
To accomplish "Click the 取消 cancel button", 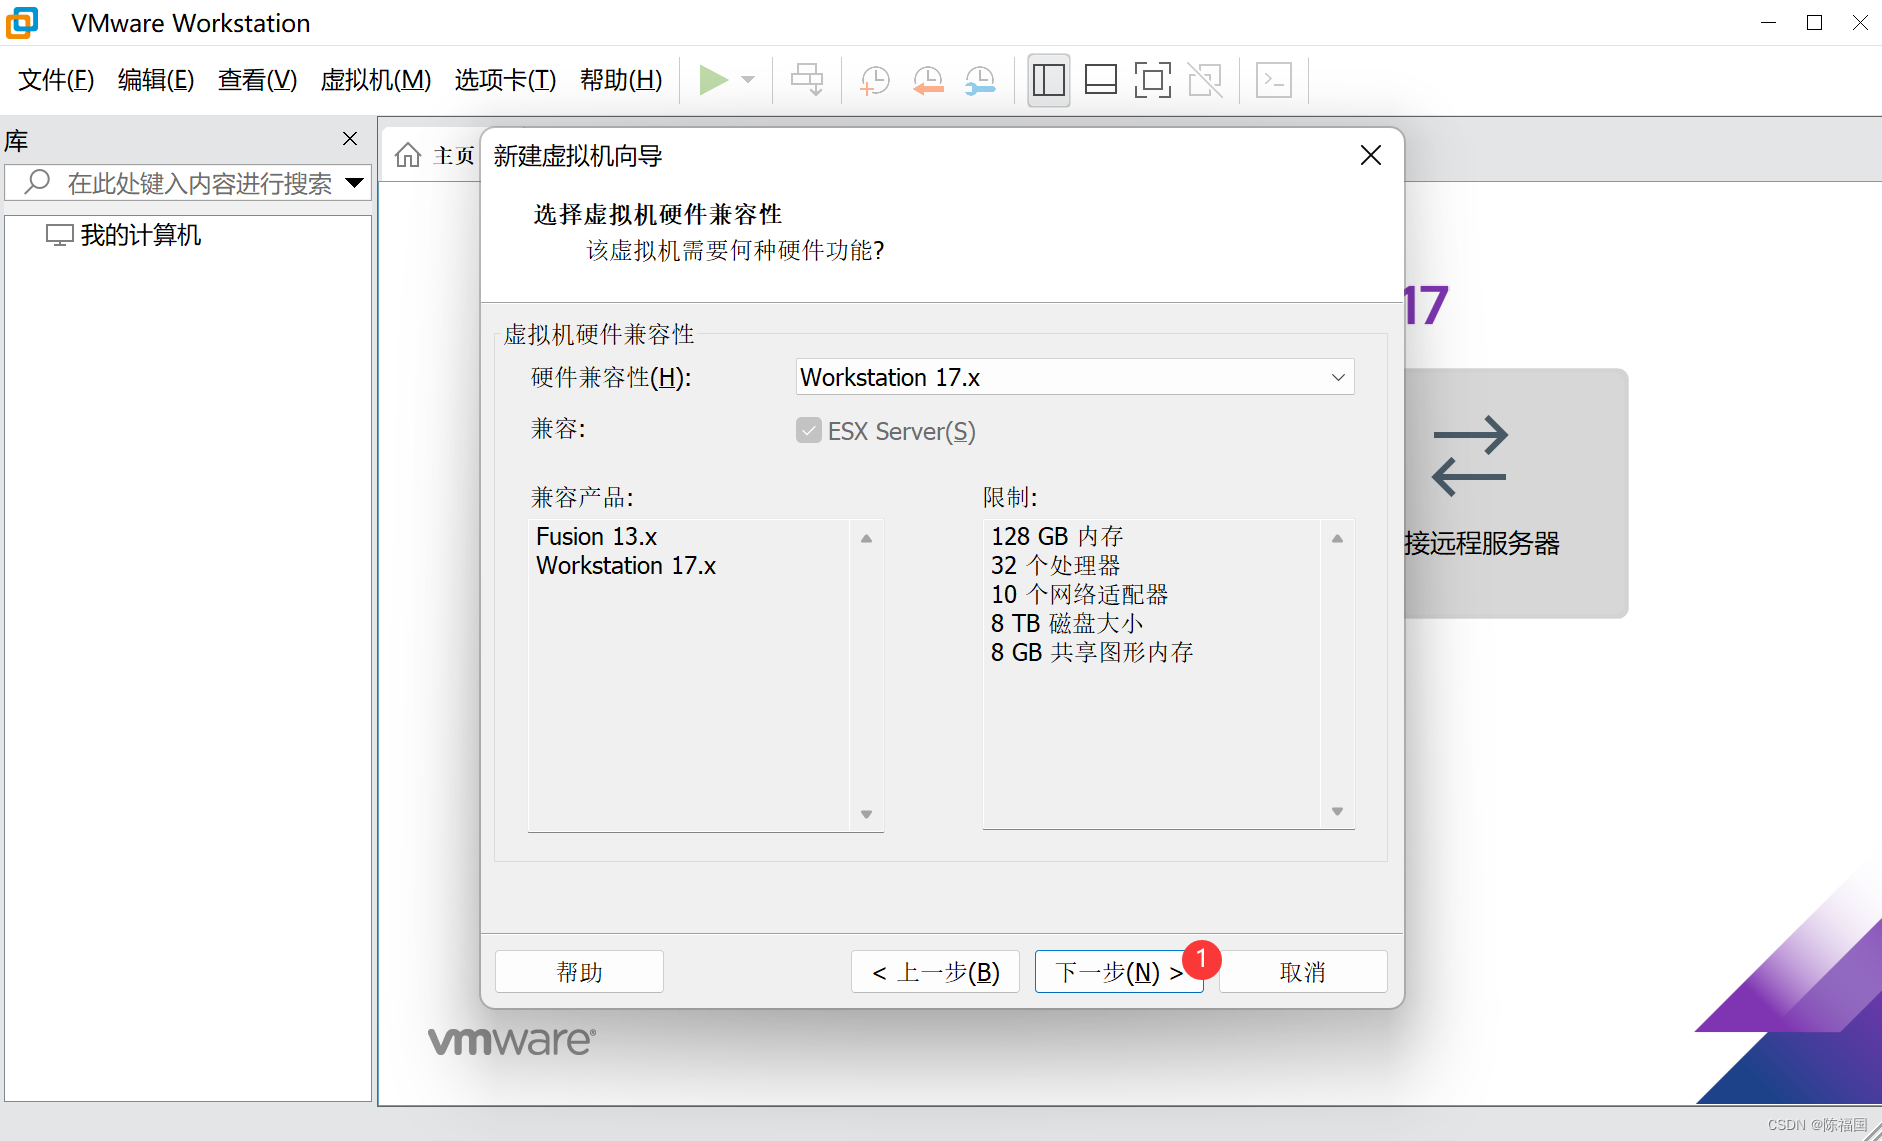I will pyautogui.click(x=1303, y=971).
